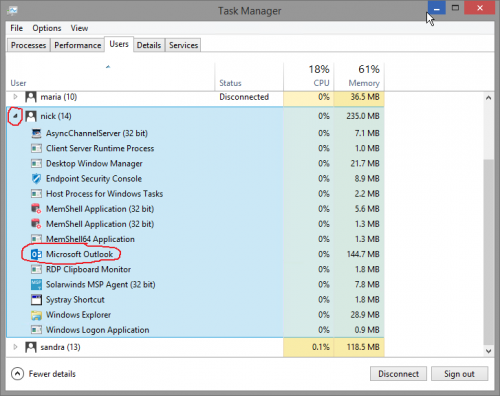
Task: Click the RDP Clipboard Monitor icon
Action: (36, 269)
